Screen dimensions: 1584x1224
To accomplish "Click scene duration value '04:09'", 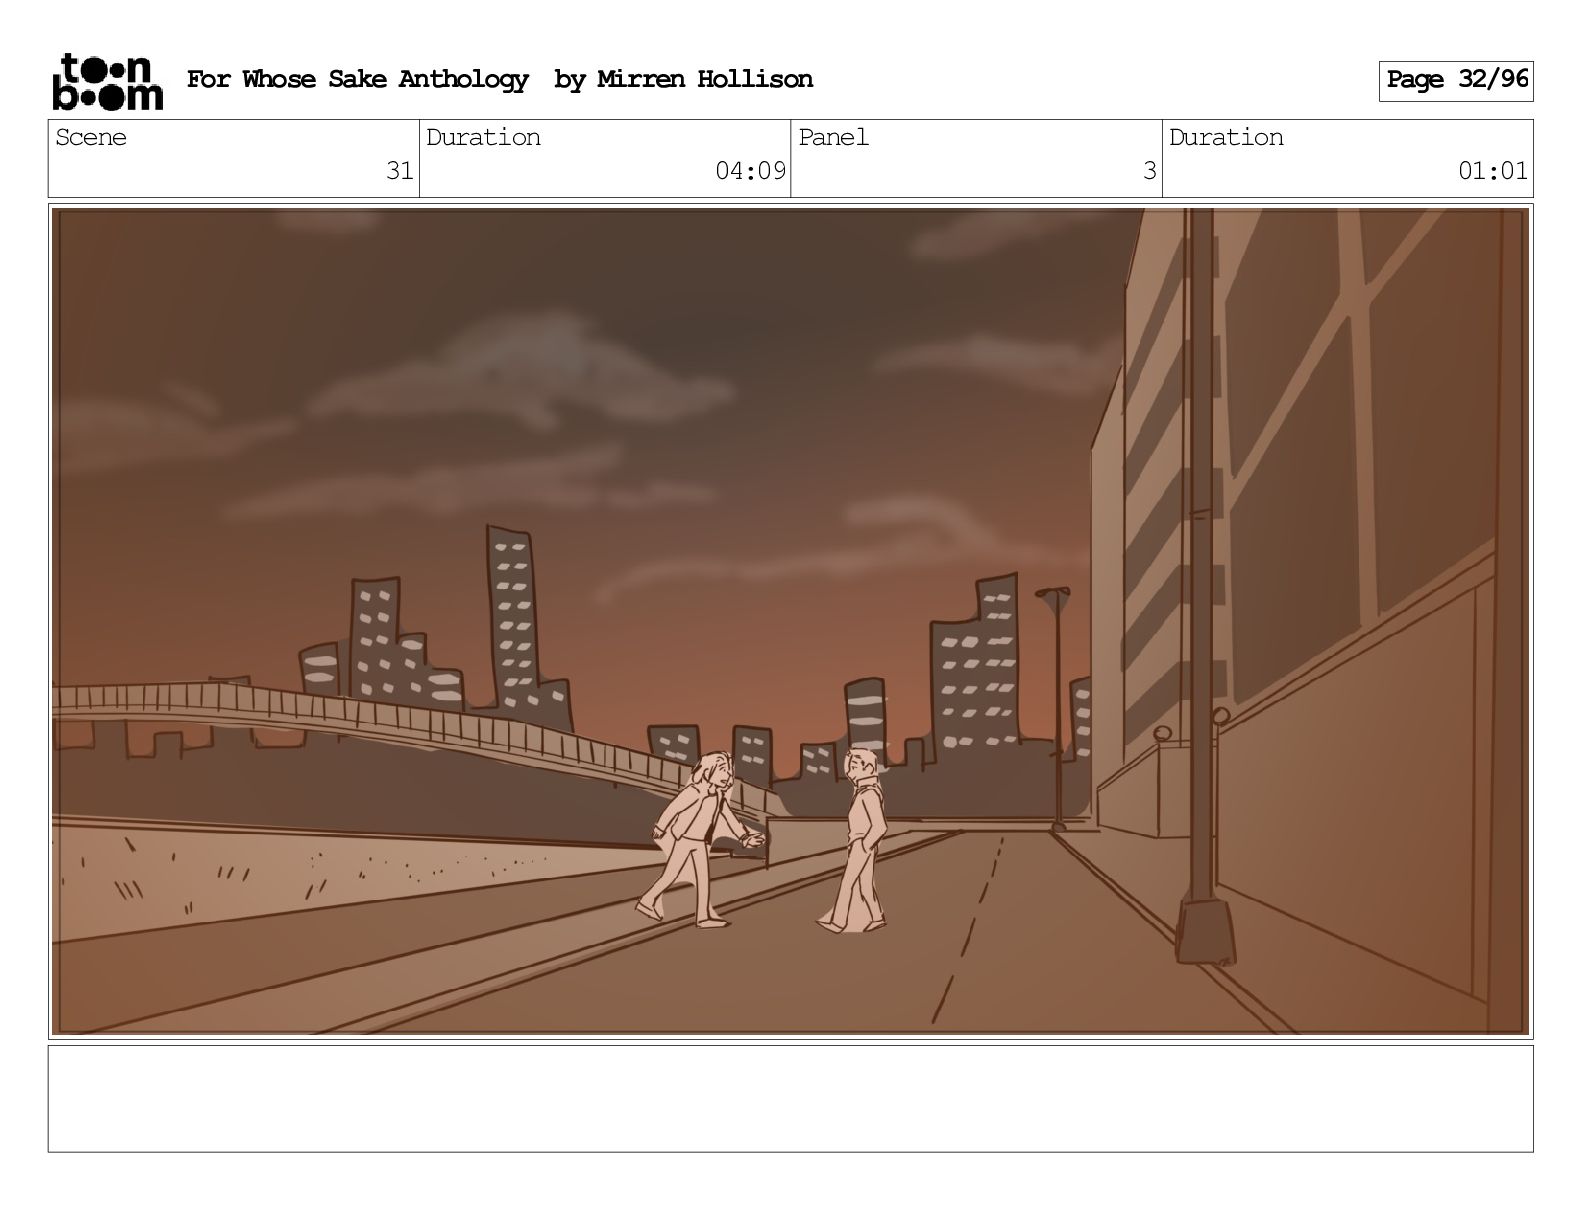I will click(x=750, y=171).
